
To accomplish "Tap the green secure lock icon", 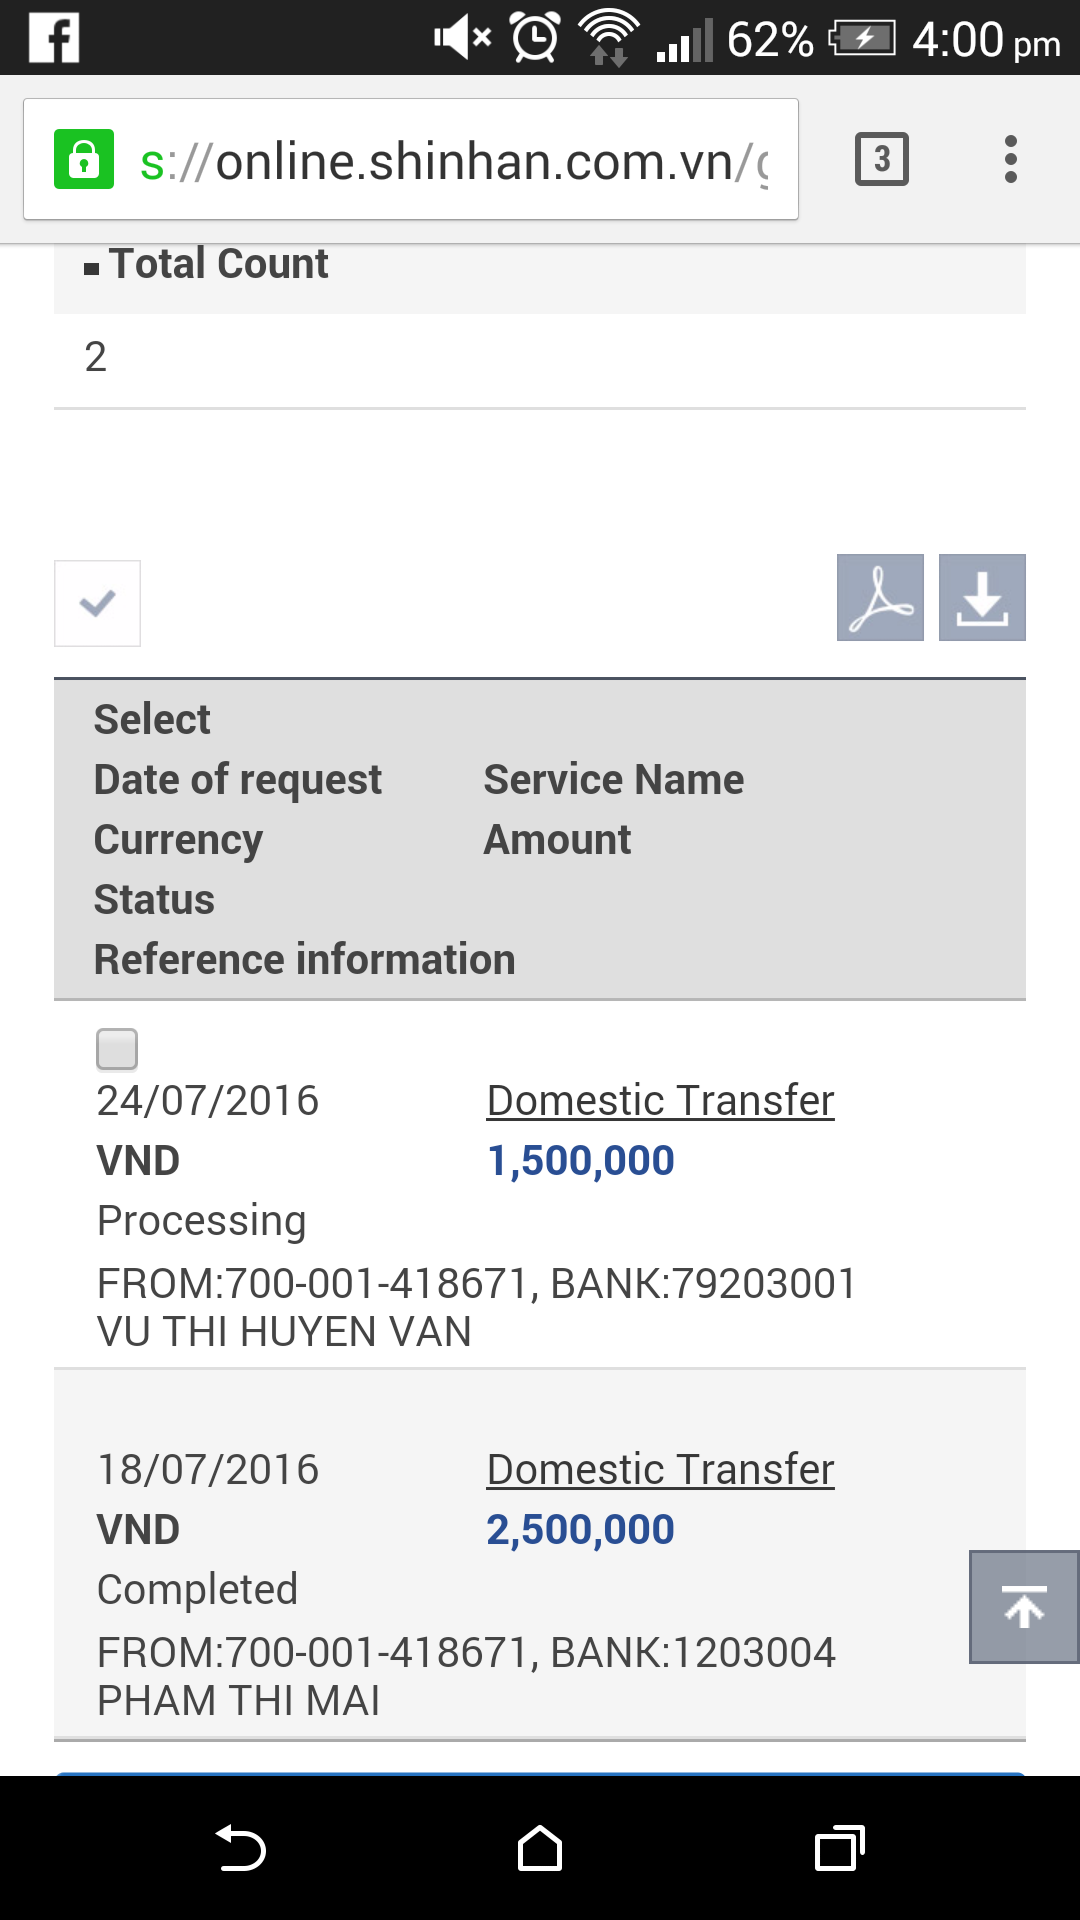I will point(84,159).
